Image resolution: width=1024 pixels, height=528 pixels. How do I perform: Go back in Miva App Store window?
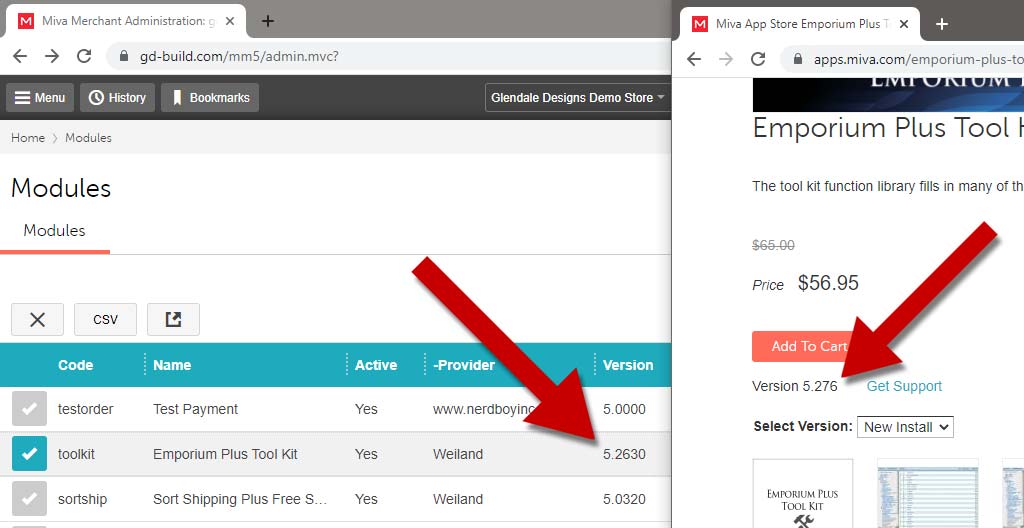click(x=694, y=59)
